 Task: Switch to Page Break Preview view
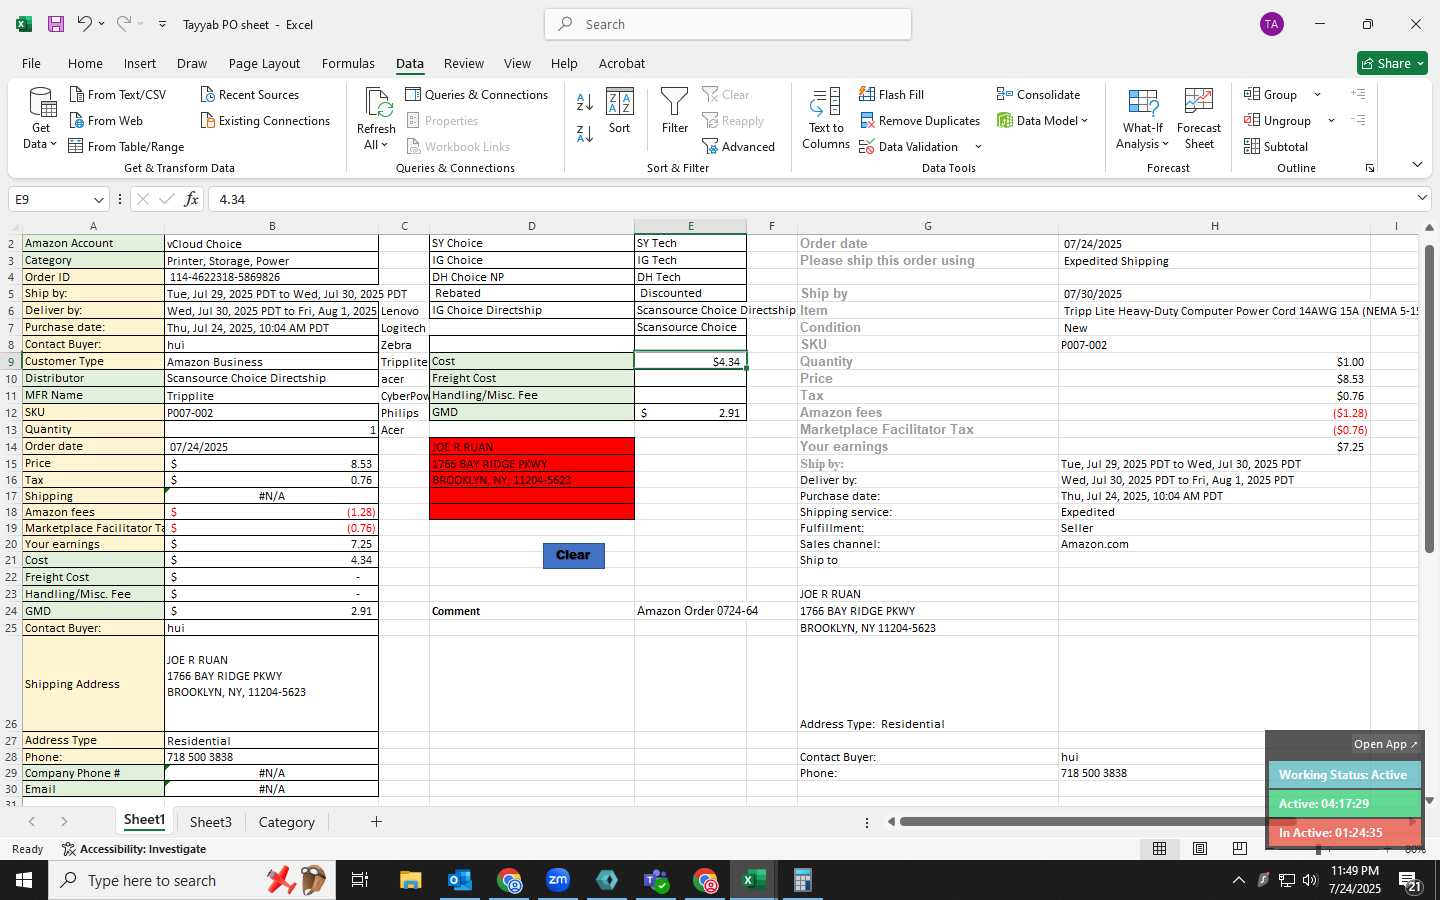(x=1240, y=849)
